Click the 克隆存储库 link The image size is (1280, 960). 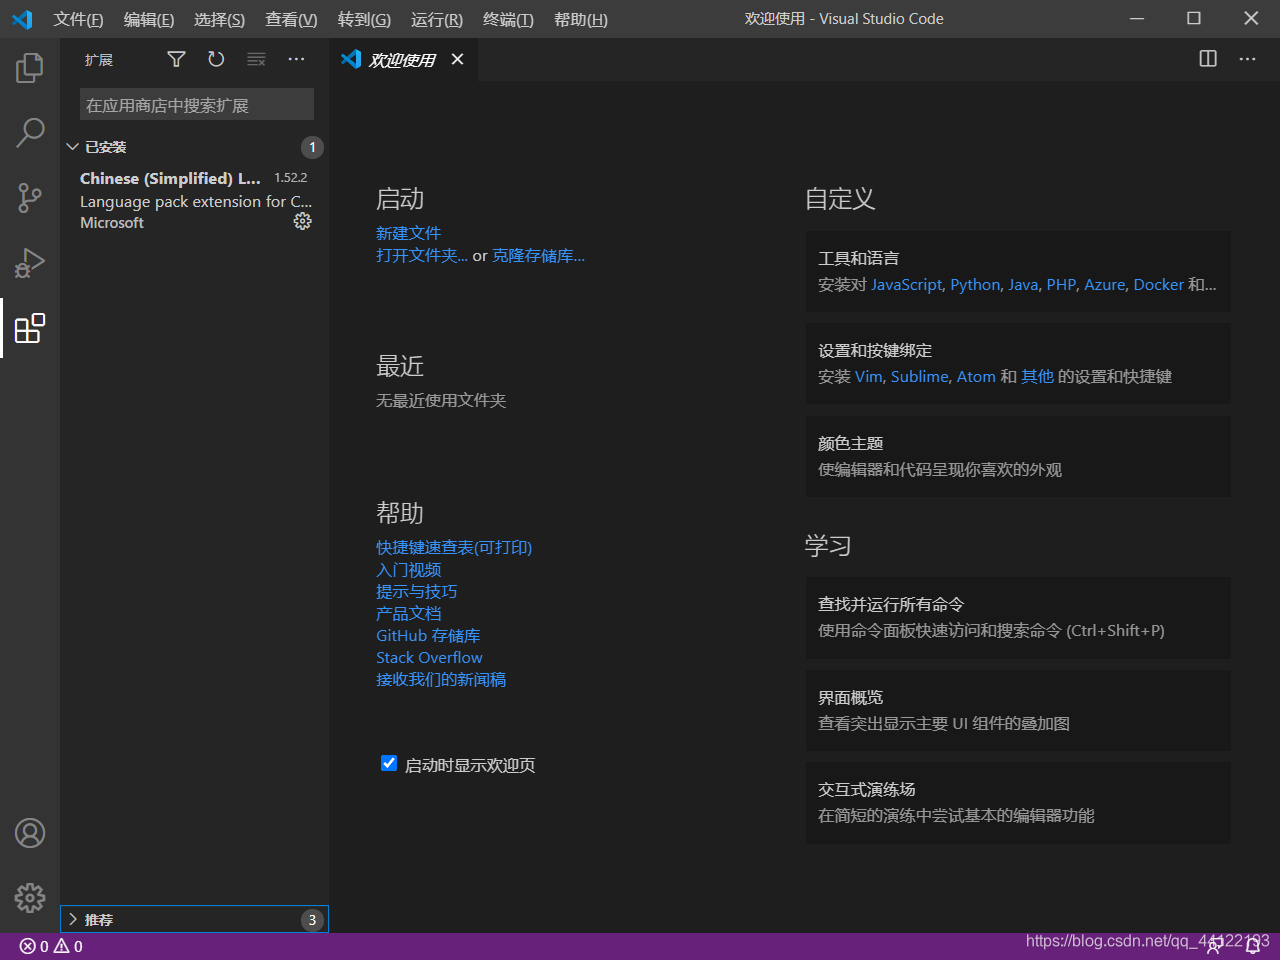(538, 255)
